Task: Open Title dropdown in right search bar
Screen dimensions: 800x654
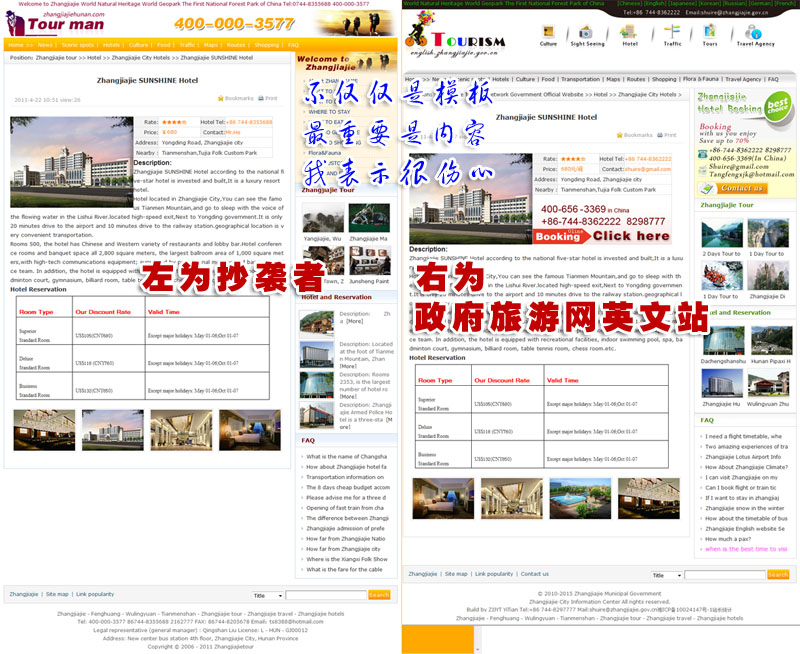Action: point(667,576)
